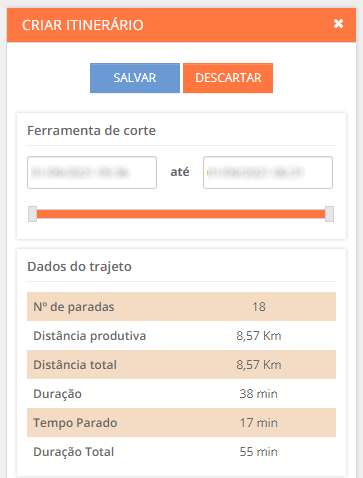The width and height of the screenshot is (363, 478).
Task: Click the left slider handle
Action: tap(32, 214)
